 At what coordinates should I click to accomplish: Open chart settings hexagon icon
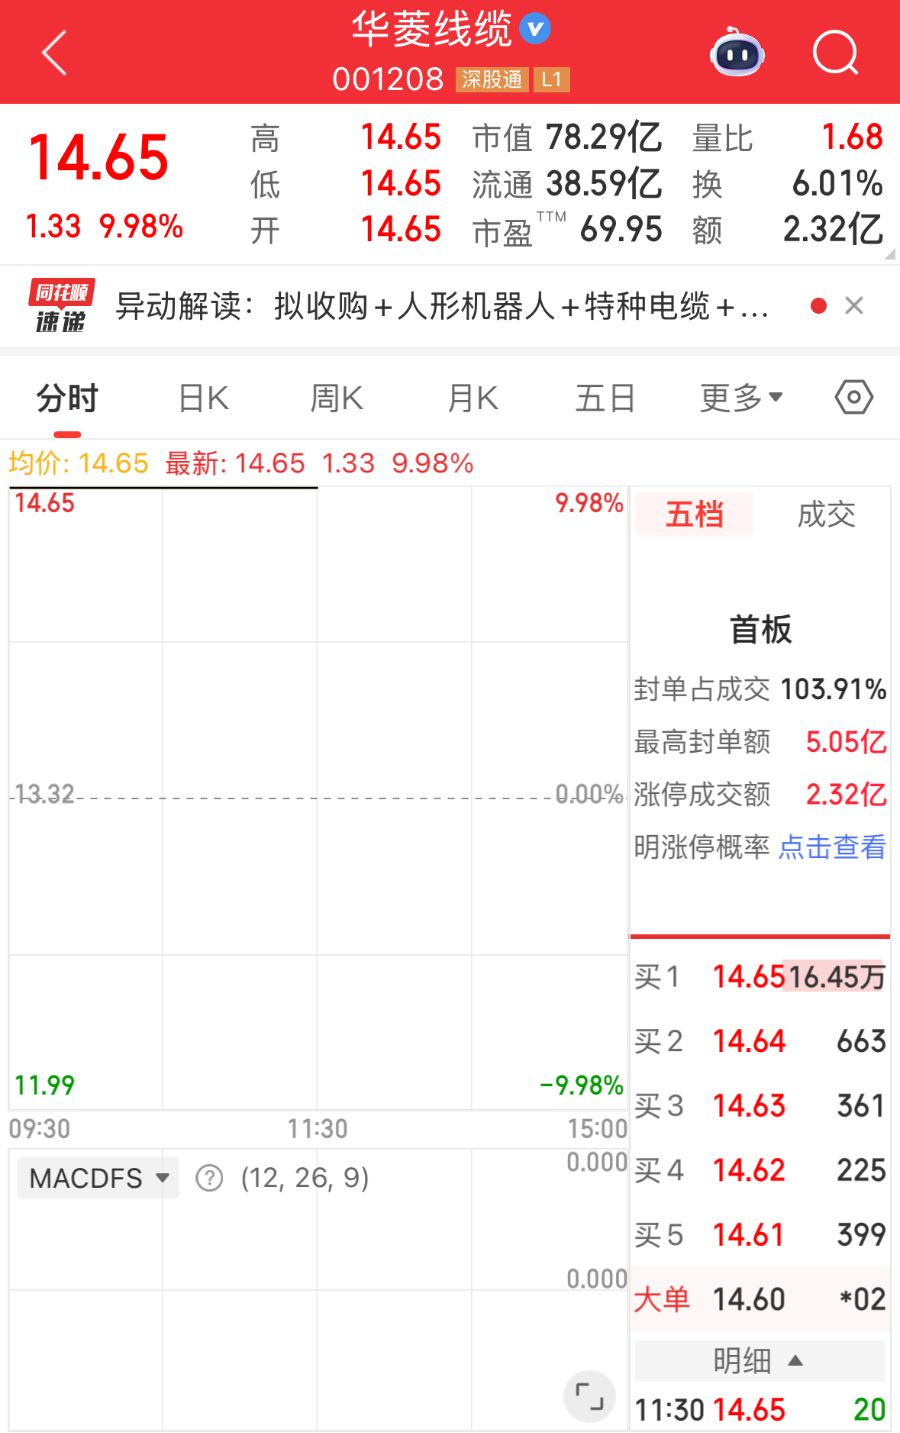853,398
